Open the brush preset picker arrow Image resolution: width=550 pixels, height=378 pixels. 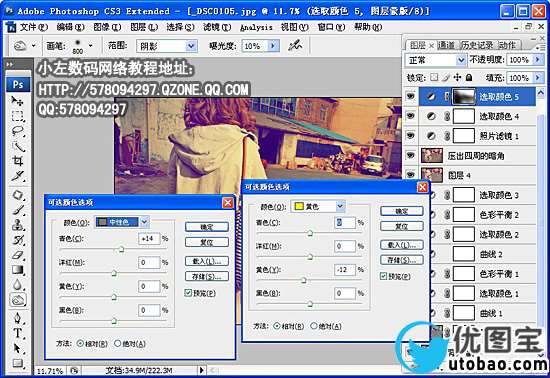pyautogui.click(x=90, y=46)
